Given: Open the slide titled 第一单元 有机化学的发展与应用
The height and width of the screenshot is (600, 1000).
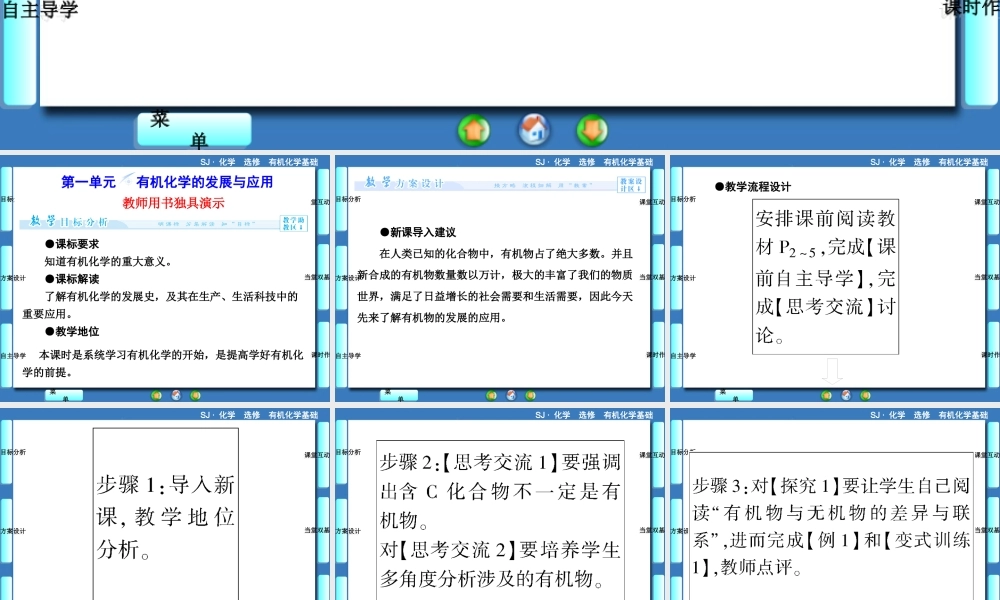Looking at the screenshot, I should click(165, 278).
